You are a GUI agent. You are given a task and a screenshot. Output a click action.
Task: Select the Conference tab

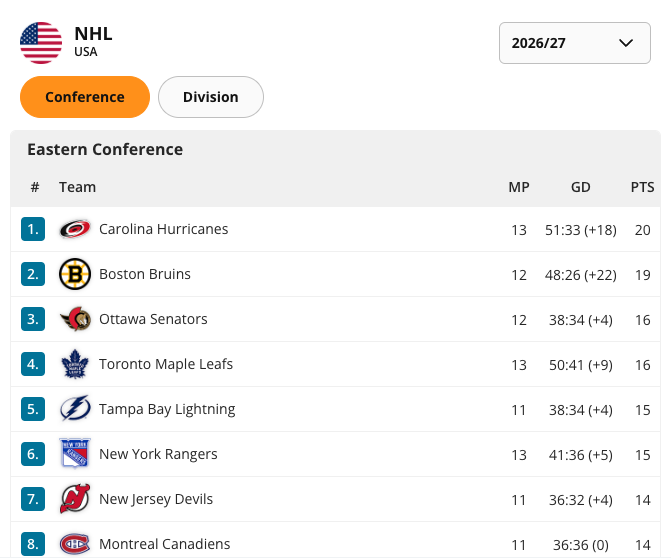[85, 97]
